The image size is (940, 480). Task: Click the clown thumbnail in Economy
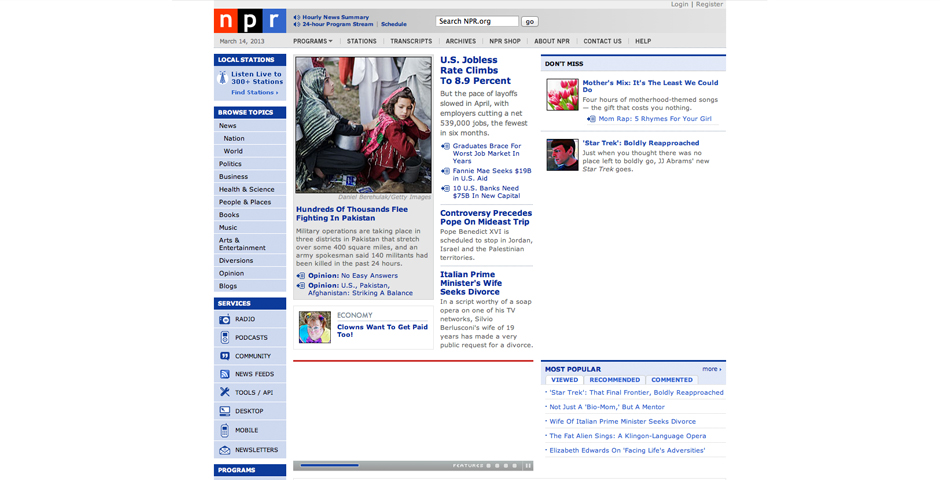(x=315, y=327)
